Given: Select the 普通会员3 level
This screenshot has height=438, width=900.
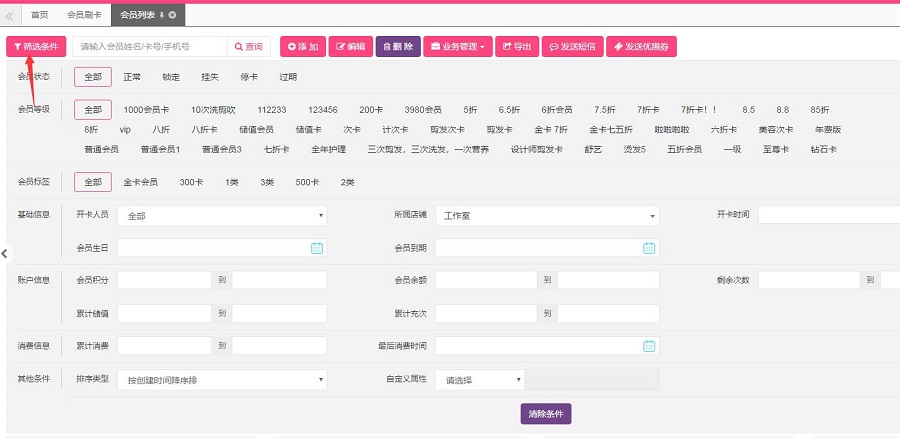Looking at the screenshot, I should click(222, 149).
